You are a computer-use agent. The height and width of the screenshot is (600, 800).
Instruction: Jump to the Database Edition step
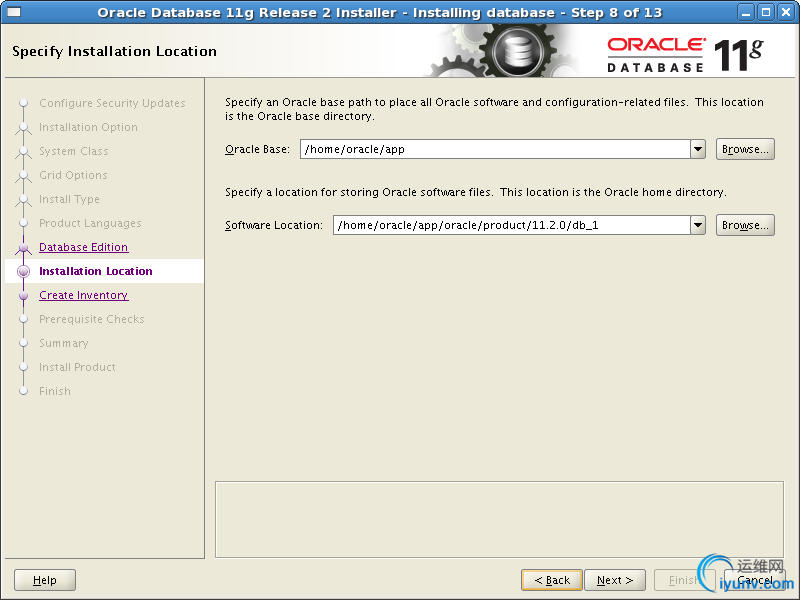[84, 247]
